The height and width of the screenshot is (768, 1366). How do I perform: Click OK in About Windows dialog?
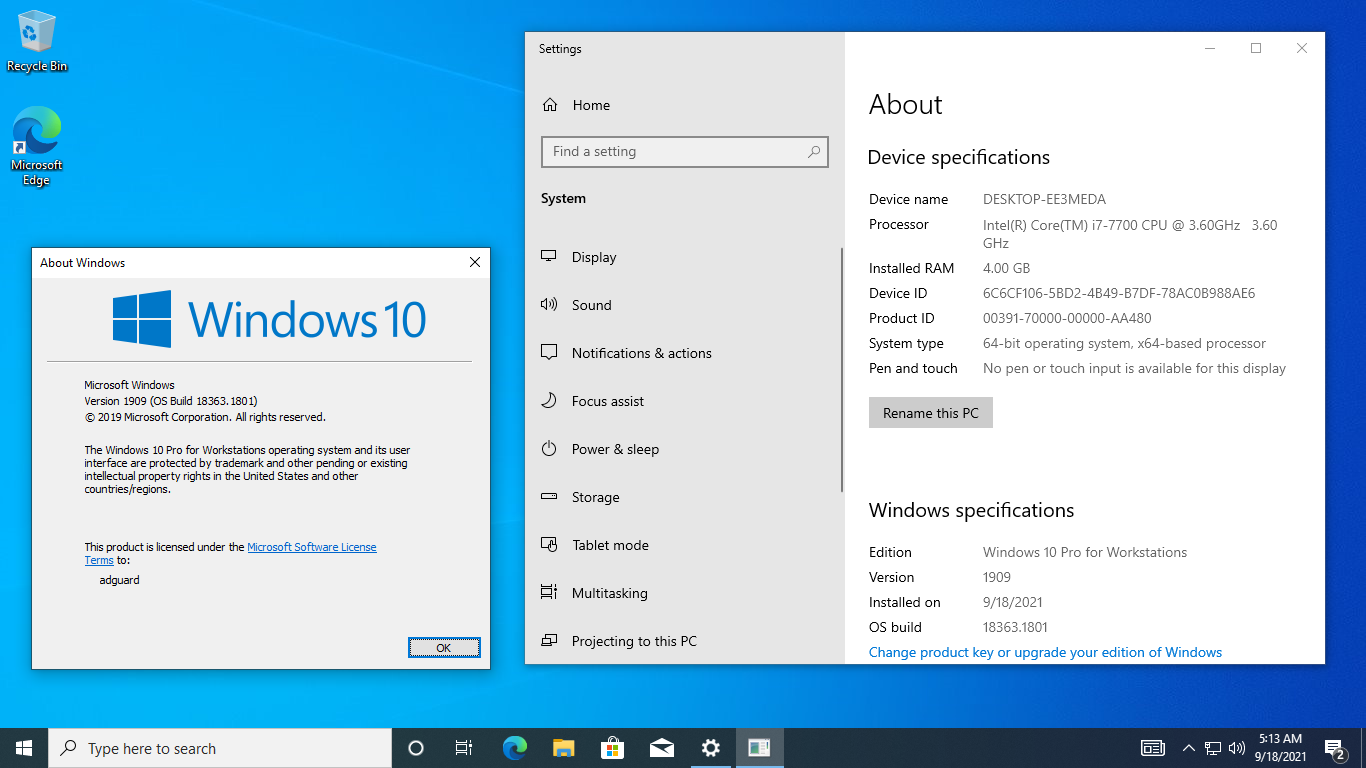(x=444, y=648)
